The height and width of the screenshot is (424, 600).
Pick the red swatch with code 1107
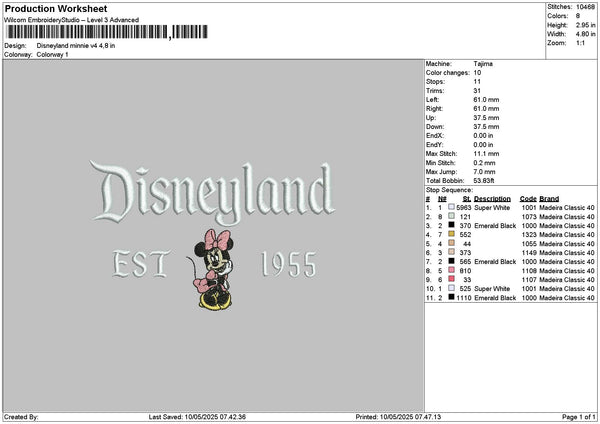(x=452, y=279)
